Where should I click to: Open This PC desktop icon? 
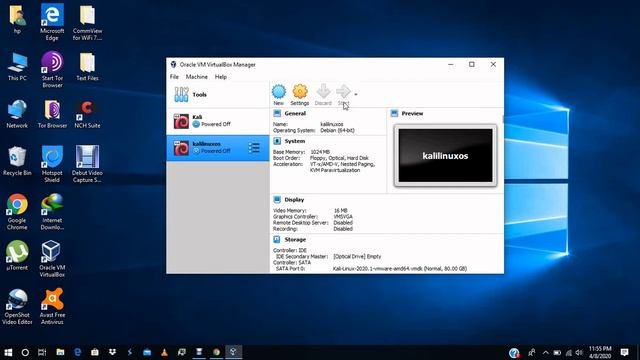point(17,67)
